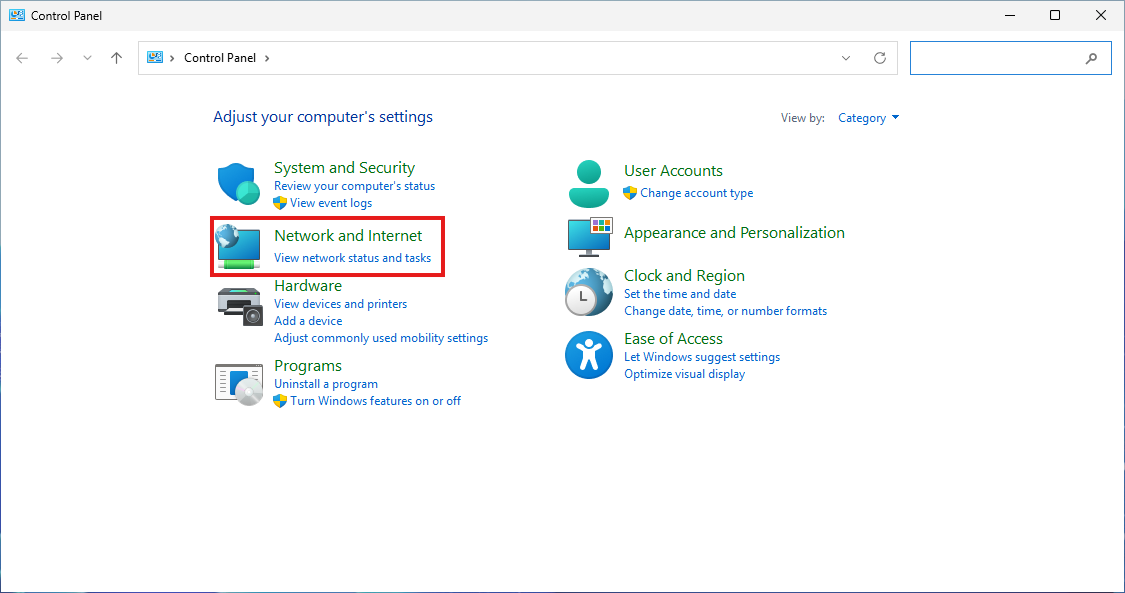This screenshot has height=593, width=1125.
Task: Expand the chevron after Control Panel breadcrumb
Action: pyautogui.click(x=267, y=58)
